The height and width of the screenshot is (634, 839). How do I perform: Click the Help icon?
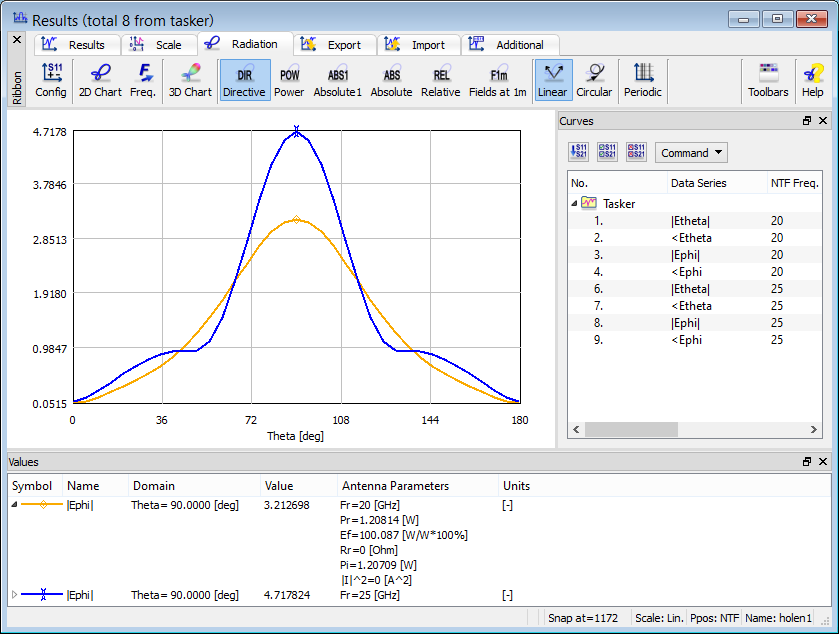click(812, 80)
